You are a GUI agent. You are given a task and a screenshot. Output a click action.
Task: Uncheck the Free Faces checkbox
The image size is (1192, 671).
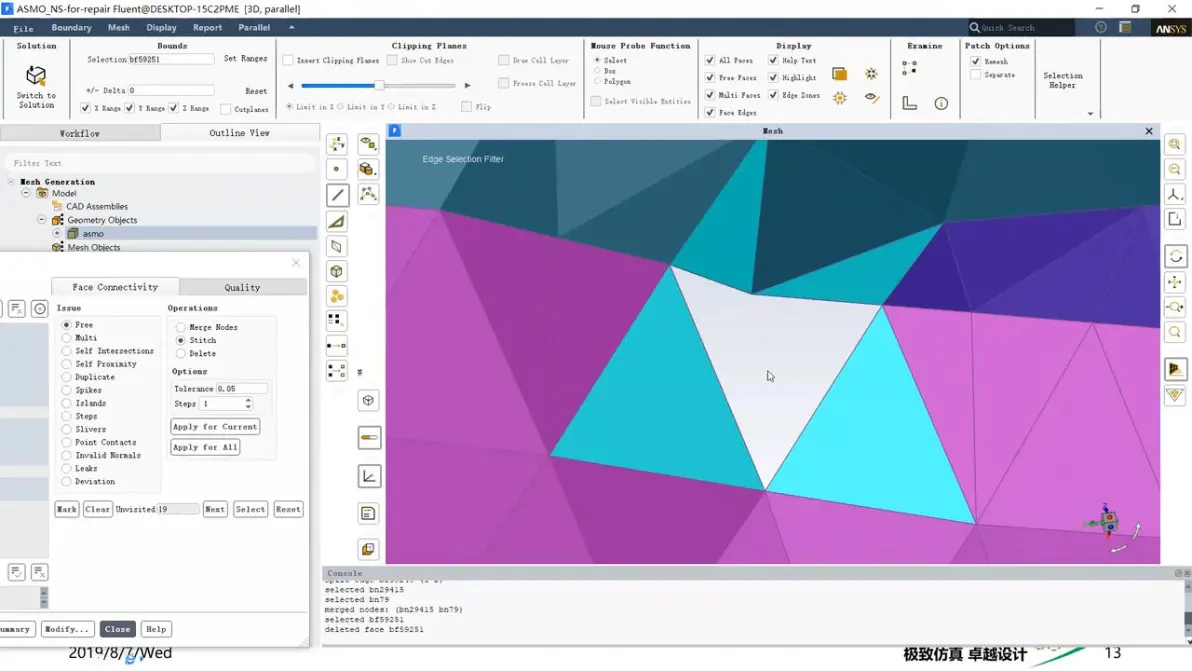tap(710, 78)
